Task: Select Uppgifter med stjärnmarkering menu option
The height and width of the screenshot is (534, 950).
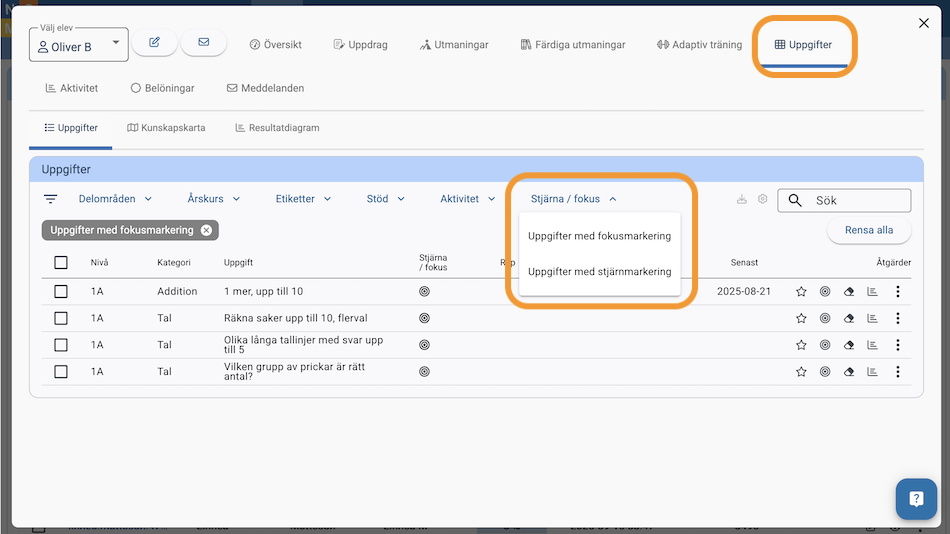Action: point(599,272)
